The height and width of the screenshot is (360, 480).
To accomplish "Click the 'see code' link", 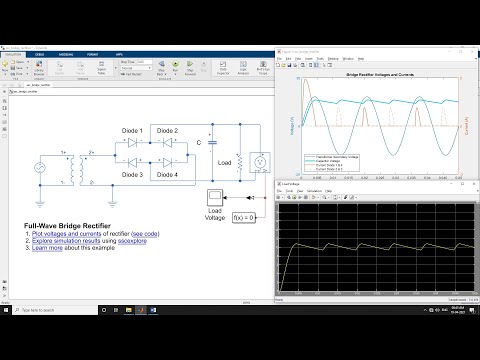I will 146,234.
